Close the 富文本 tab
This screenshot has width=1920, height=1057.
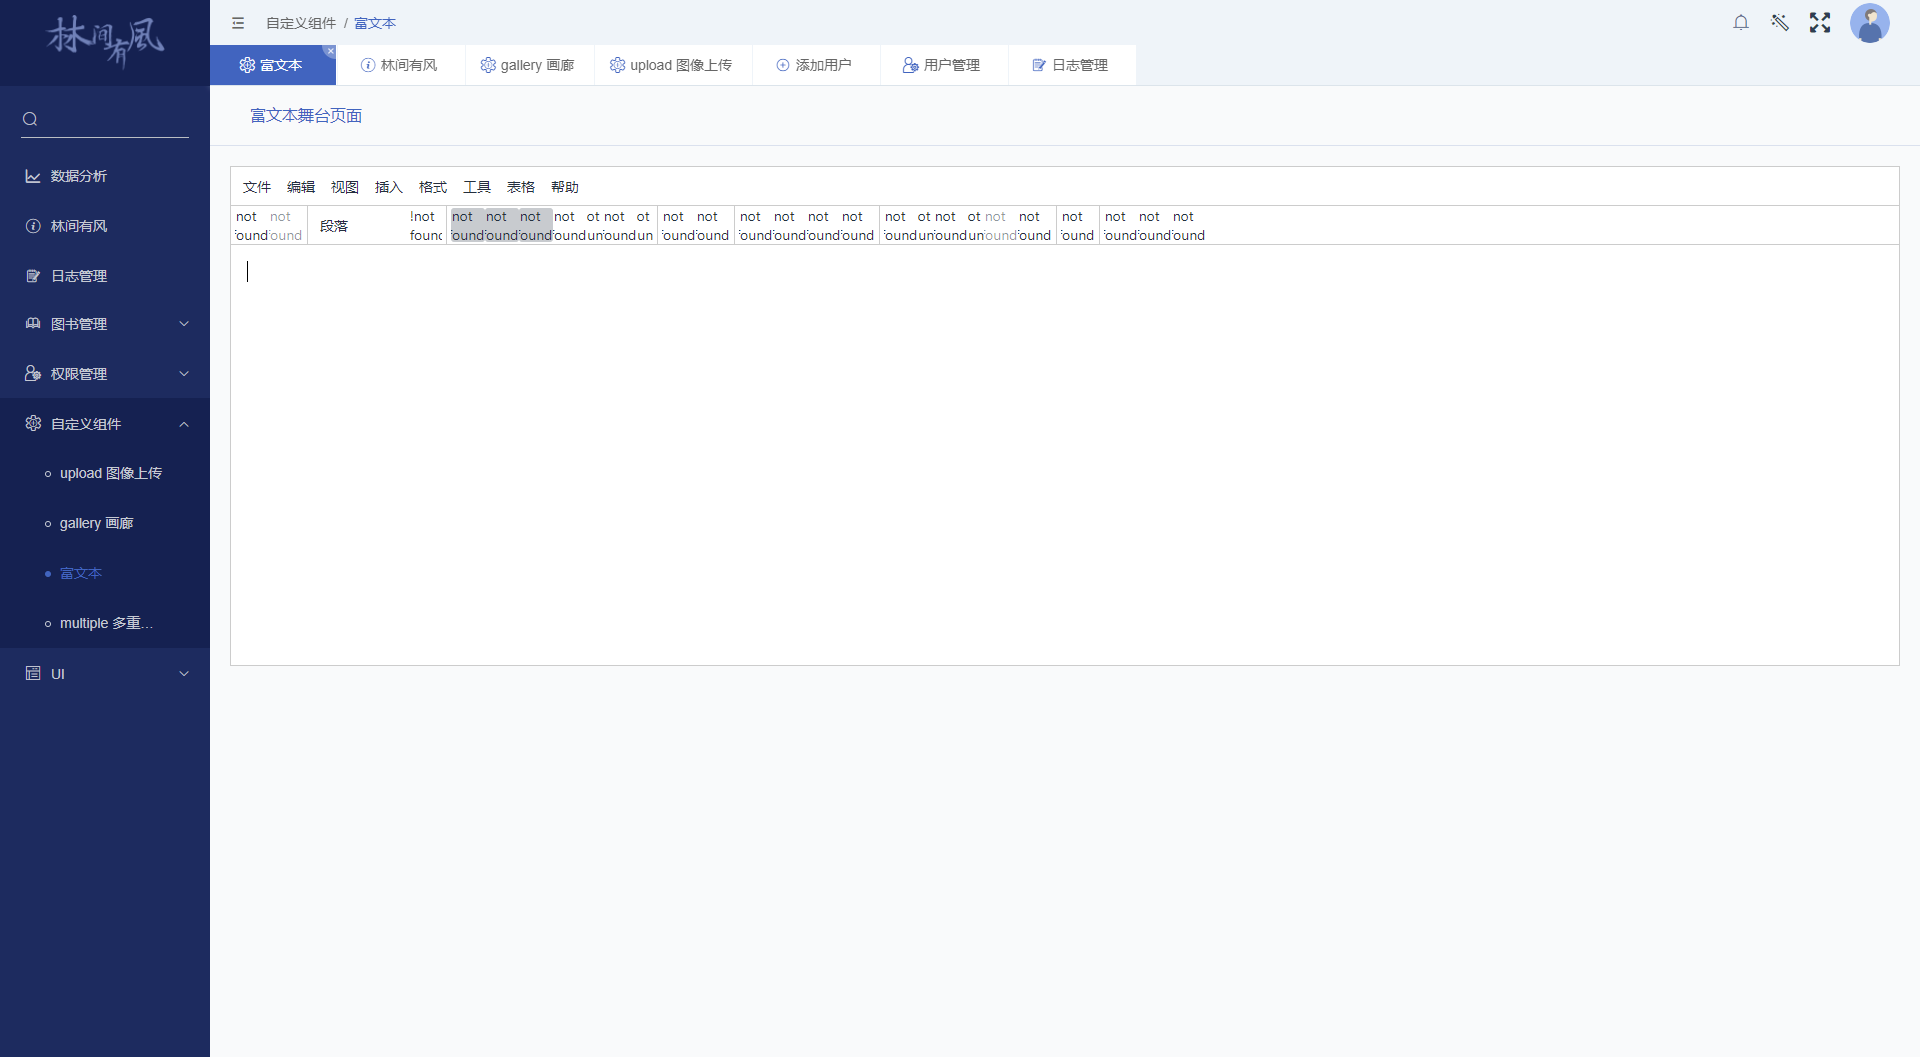click(x=330, y=51)
